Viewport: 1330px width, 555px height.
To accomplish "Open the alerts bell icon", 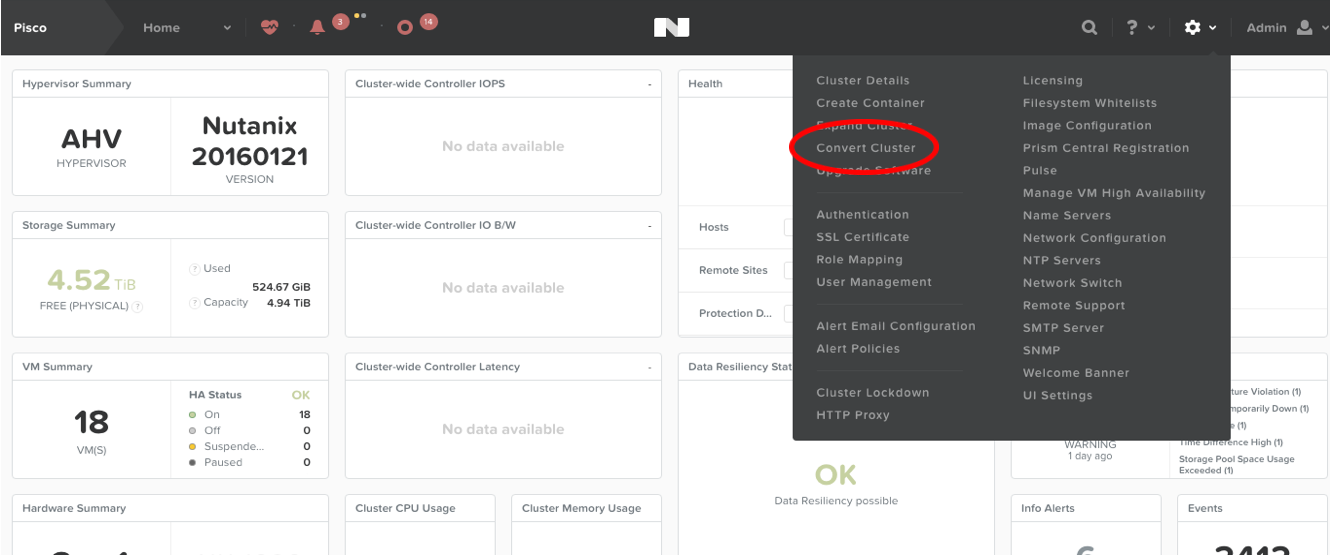I will click(x=318, y=28).
